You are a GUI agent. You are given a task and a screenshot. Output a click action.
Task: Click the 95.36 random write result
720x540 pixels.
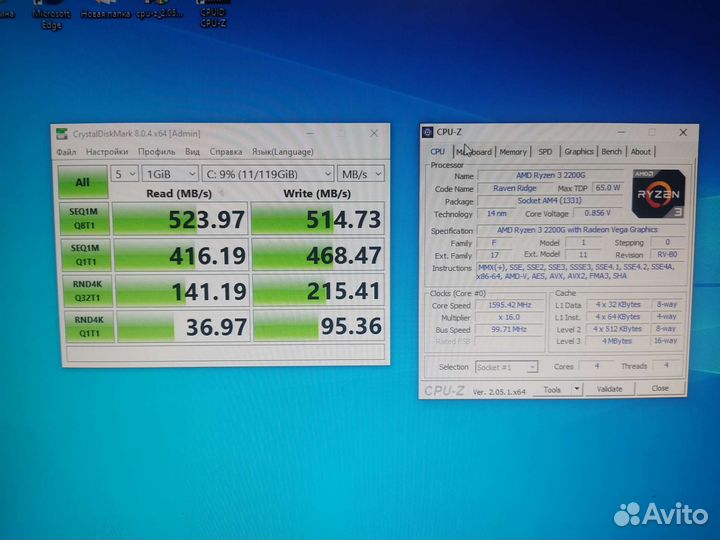tap(319, 326)
